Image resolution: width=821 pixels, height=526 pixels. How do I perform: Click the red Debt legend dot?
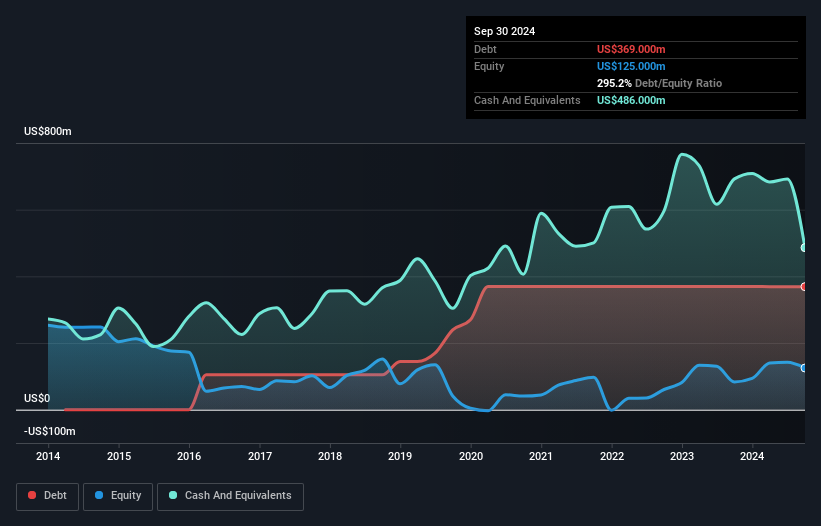point(33,496)
